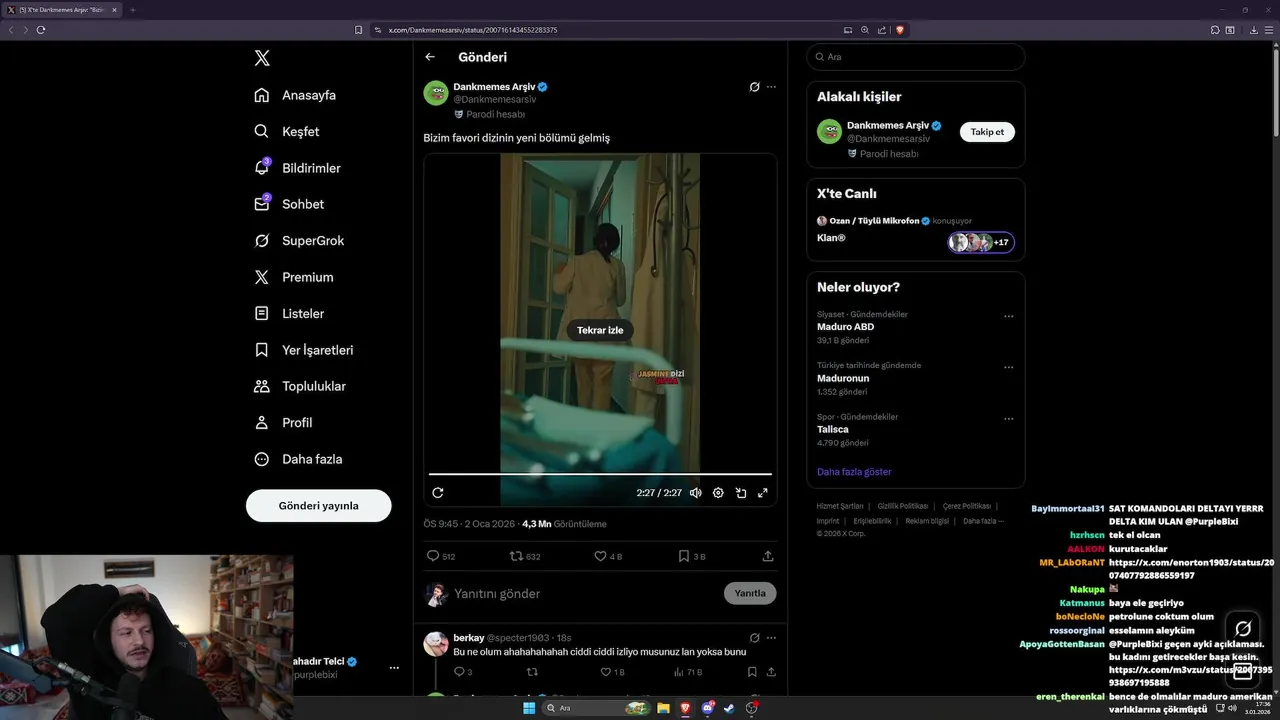This screenshot has height=720, width=1280.
Task: View analytics of berkay's reply, 71 B
Action: coord(688,672)
